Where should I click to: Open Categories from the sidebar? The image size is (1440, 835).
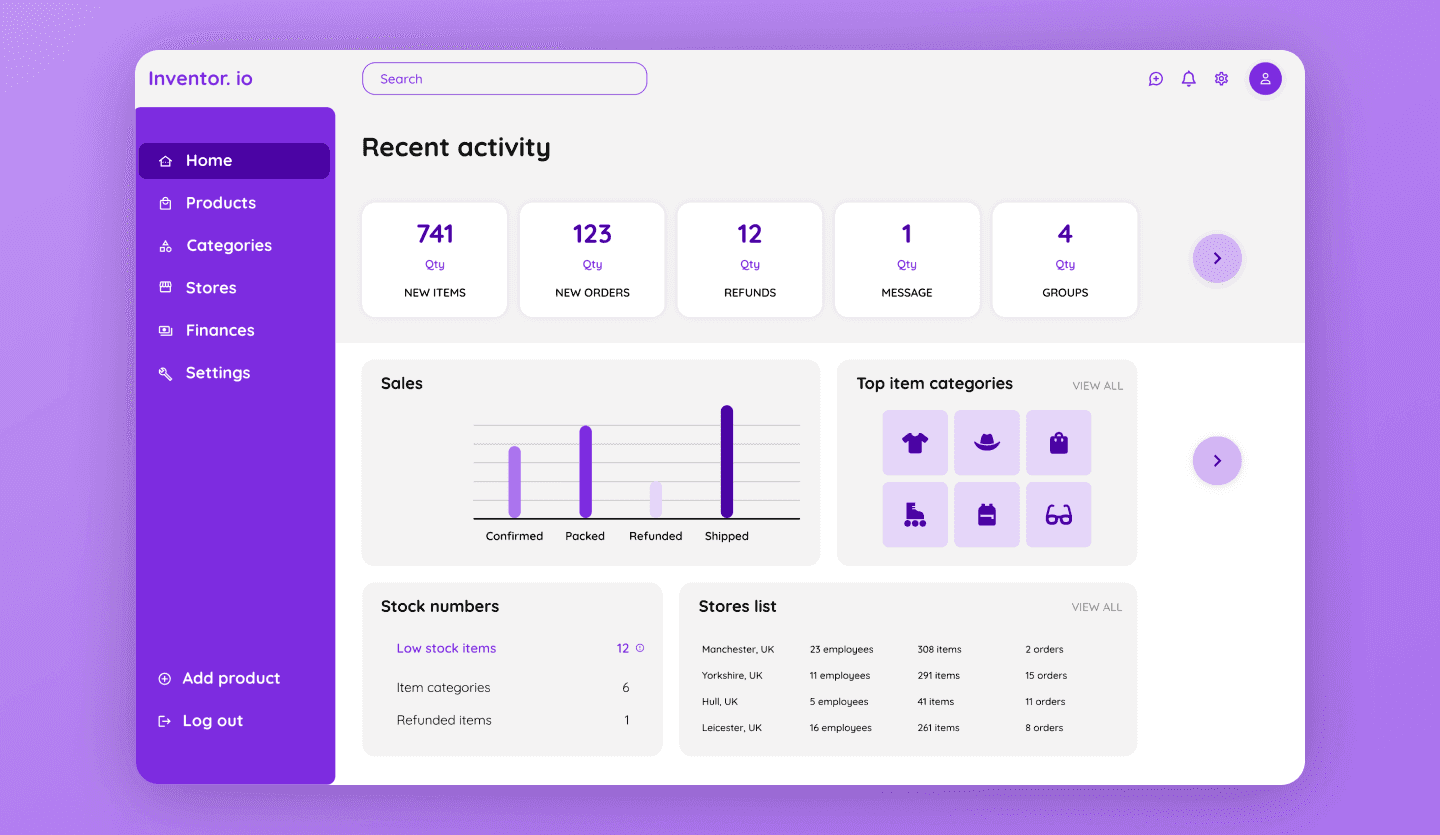click(x=228, y=246)
